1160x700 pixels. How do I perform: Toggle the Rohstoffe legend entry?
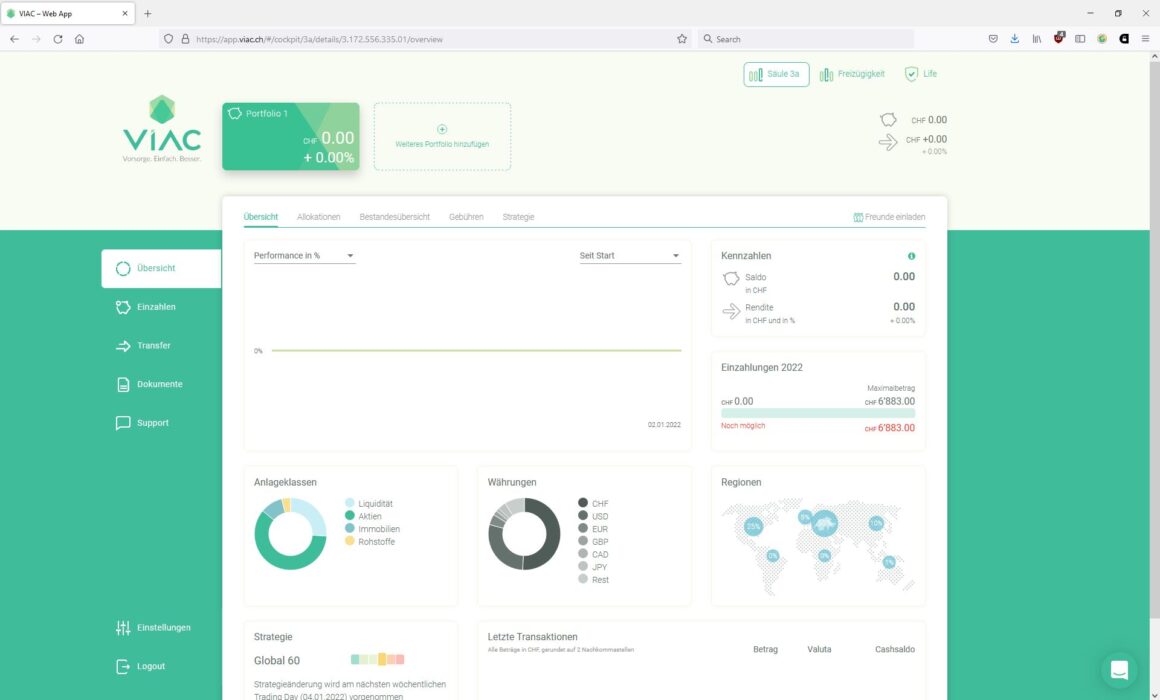(x=370, y=542)
